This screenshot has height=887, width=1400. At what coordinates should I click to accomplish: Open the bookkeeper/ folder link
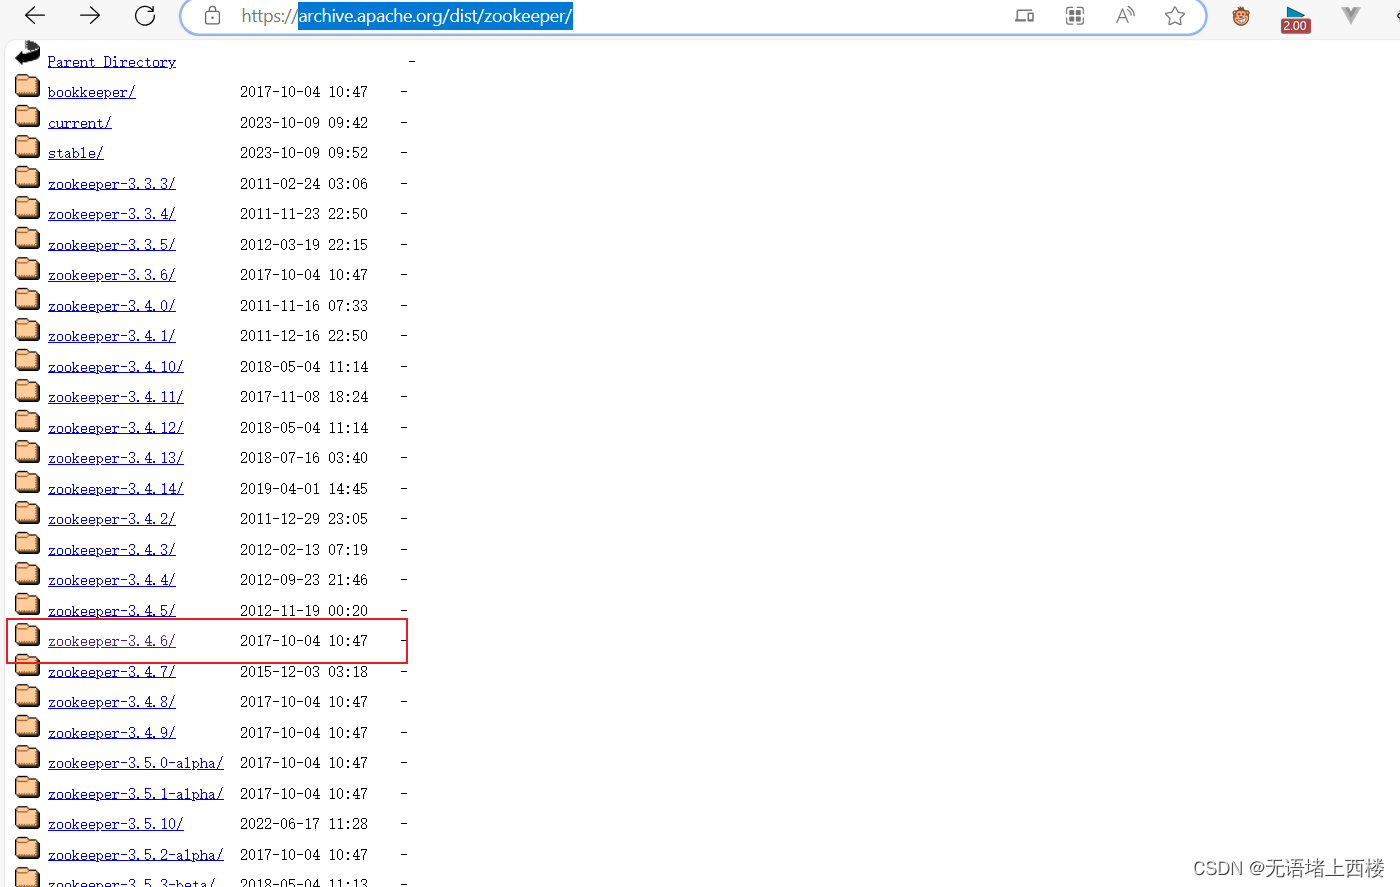(92, 92)
